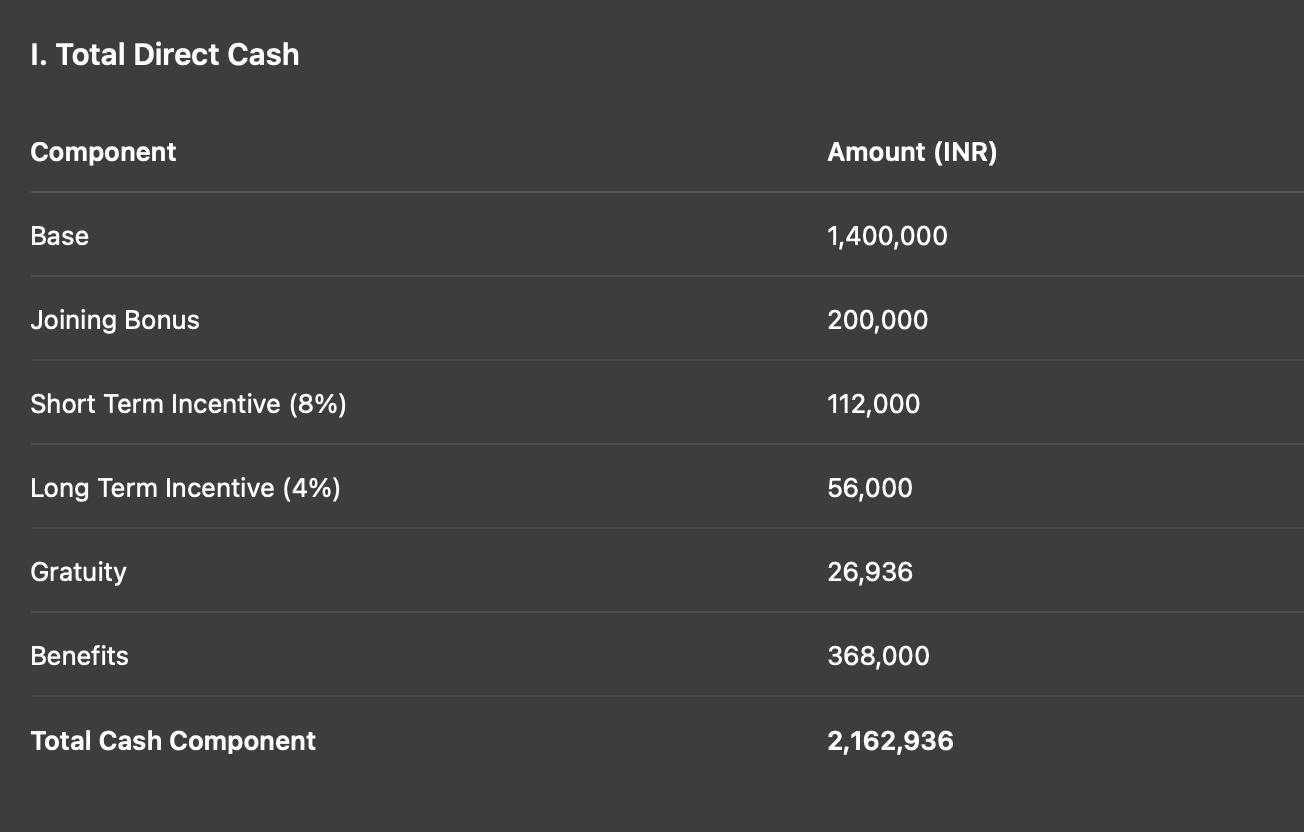The height and width of the screenshot is (832, 1304).
Task: Click the (4%) text in Long Term Incentive
Action: 311,488
